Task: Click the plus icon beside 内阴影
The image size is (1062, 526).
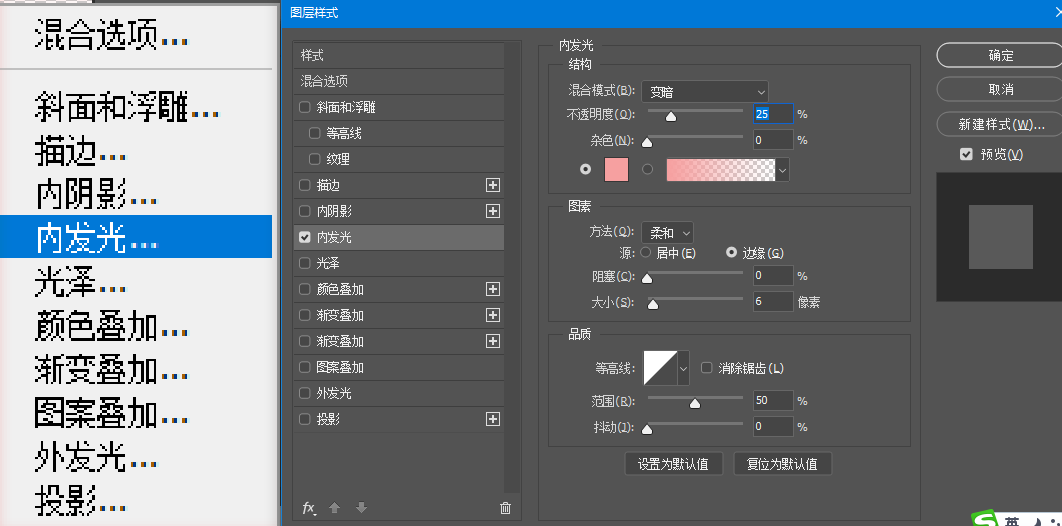Action: pos(492,211)
